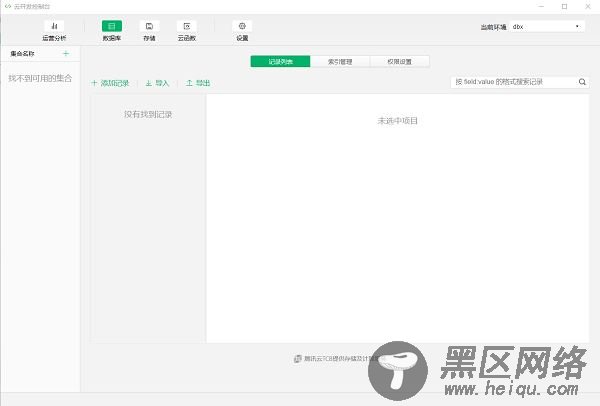Switch to the 权限设置 tab
This screenshot has height=406, width=600.
click(399, 62)
